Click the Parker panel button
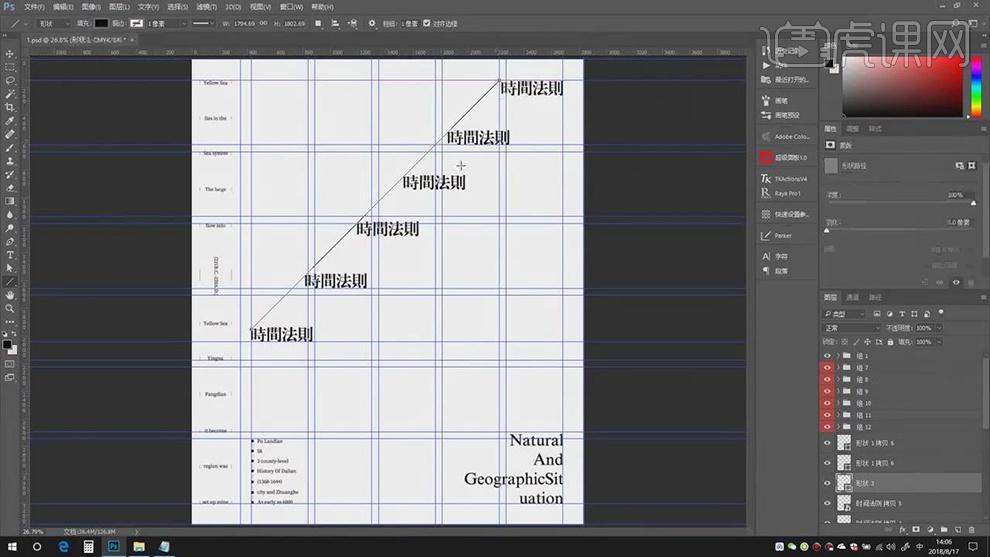Image resolution: width=990 pixels, height=557 pixels. coord(782,236)
